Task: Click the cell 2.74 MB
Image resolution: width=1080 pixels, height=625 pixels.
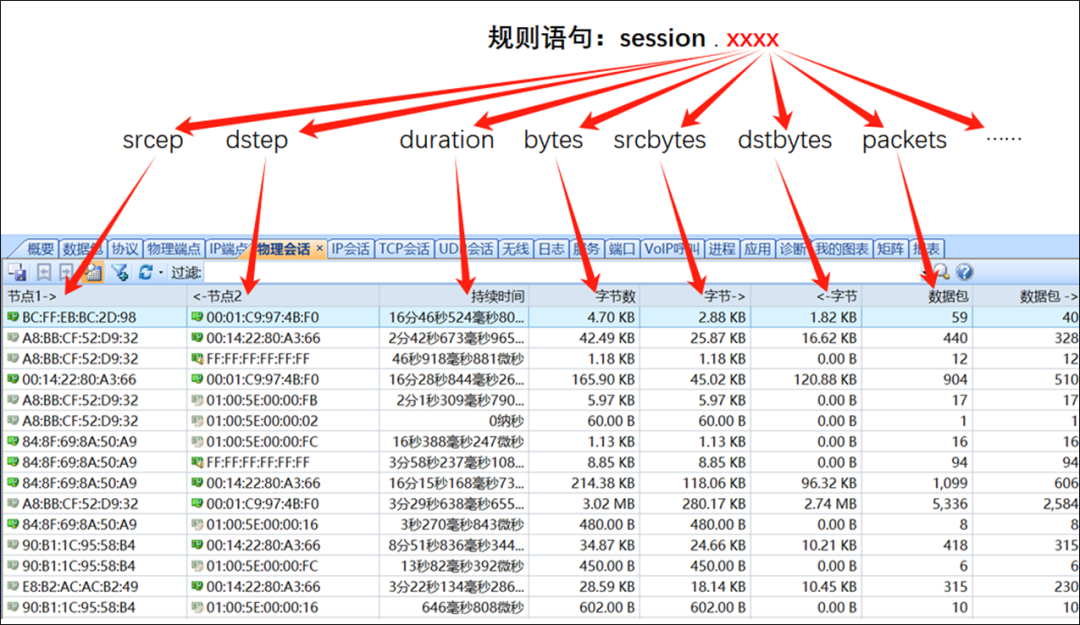Action: coord(832,504)
